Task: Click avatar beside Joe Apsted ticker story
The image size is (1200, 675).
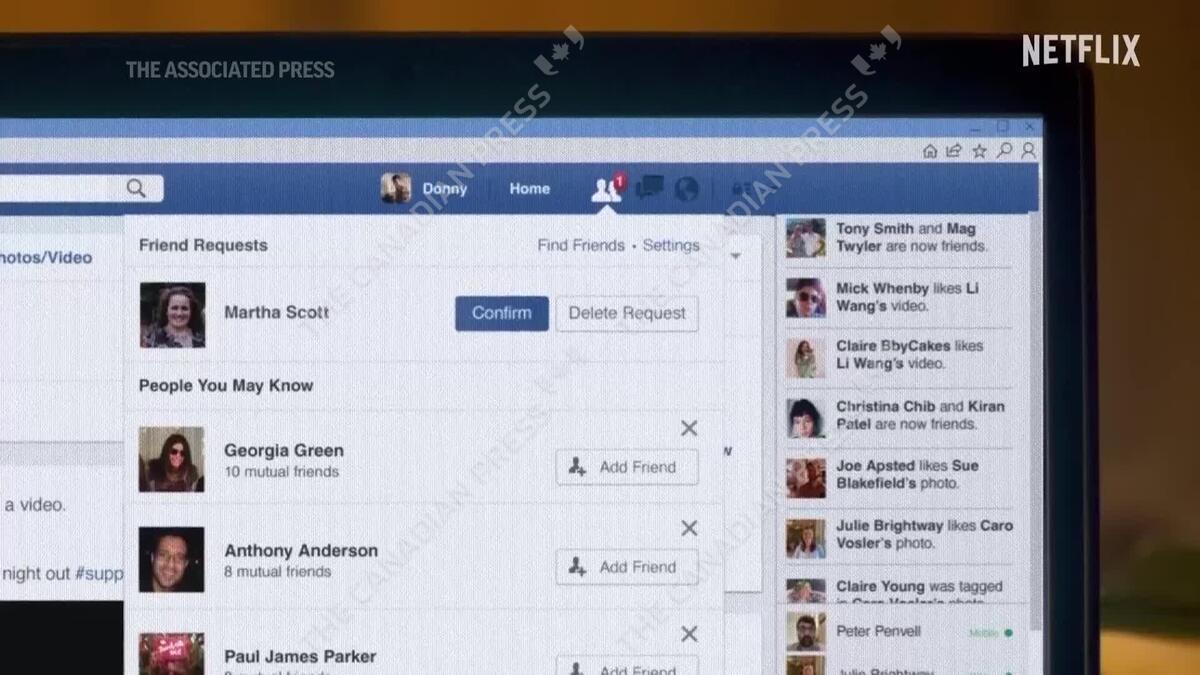Action: 805,478
